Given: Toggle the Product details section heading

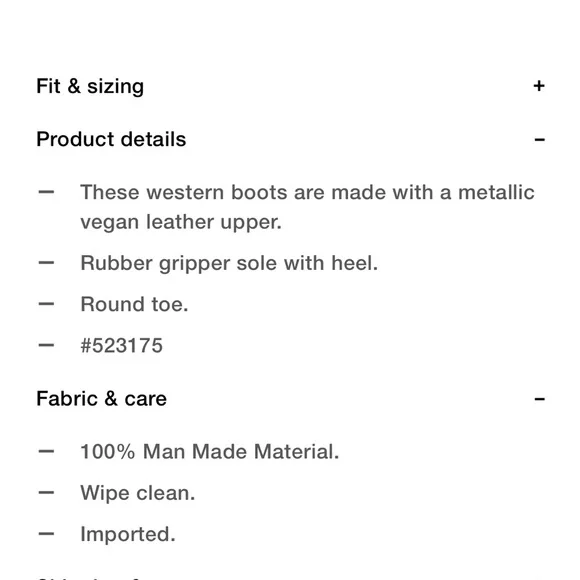Looking at the screenshot, I should coord(111,139).
